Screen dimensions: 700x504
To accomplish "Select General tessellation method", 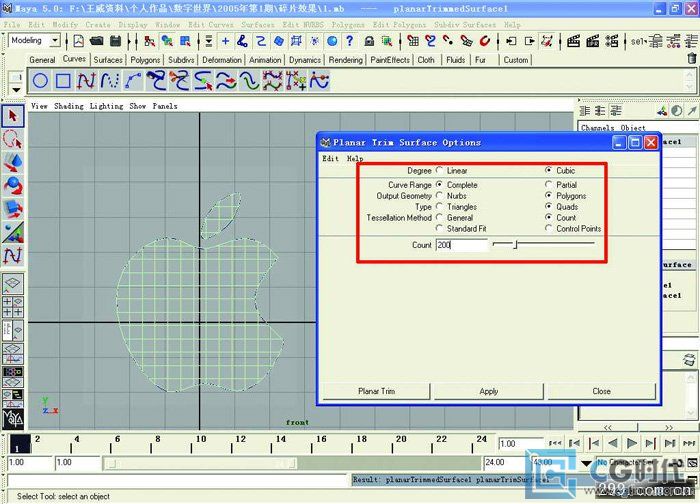I will pos(440,217).
